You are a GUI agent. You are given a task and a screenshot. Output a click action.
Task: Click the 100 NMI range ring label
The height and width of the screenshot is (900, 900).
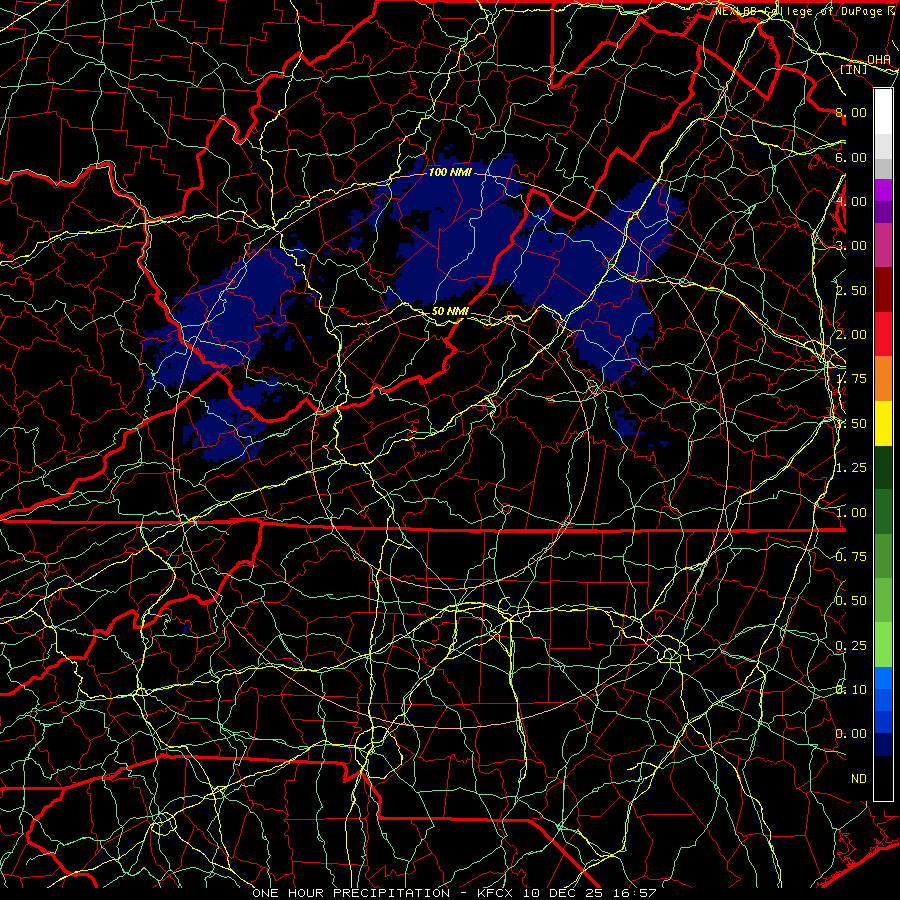[x=450, y=172]
